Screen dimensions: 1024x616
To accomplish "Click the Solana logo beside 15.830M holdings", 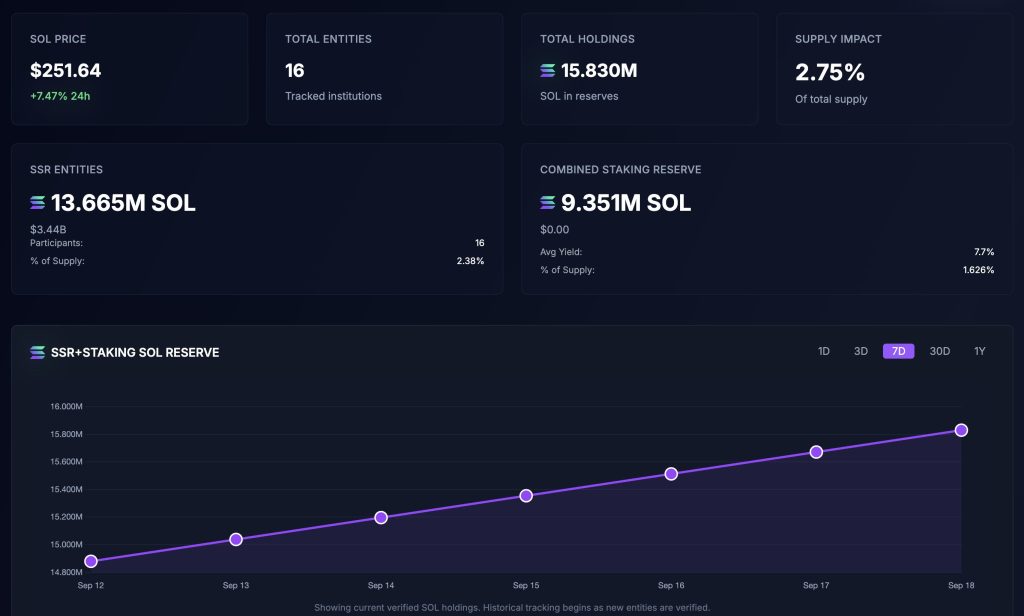I will [547, 71].
